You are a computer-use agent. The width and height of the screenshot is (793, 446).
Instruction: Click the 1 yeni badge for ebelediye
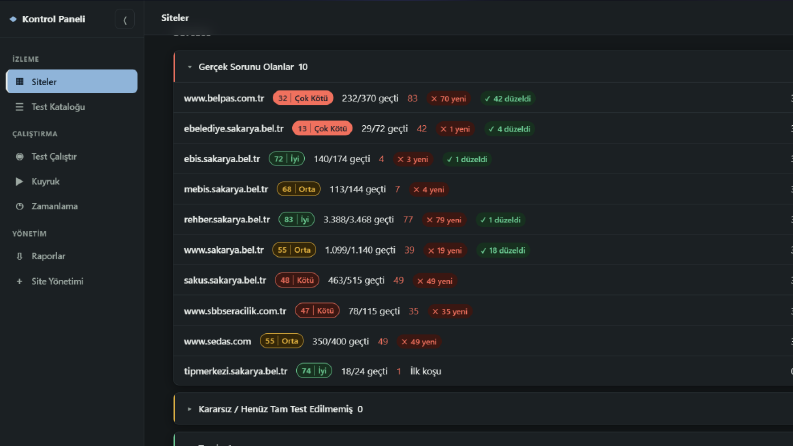click(455, 129)
